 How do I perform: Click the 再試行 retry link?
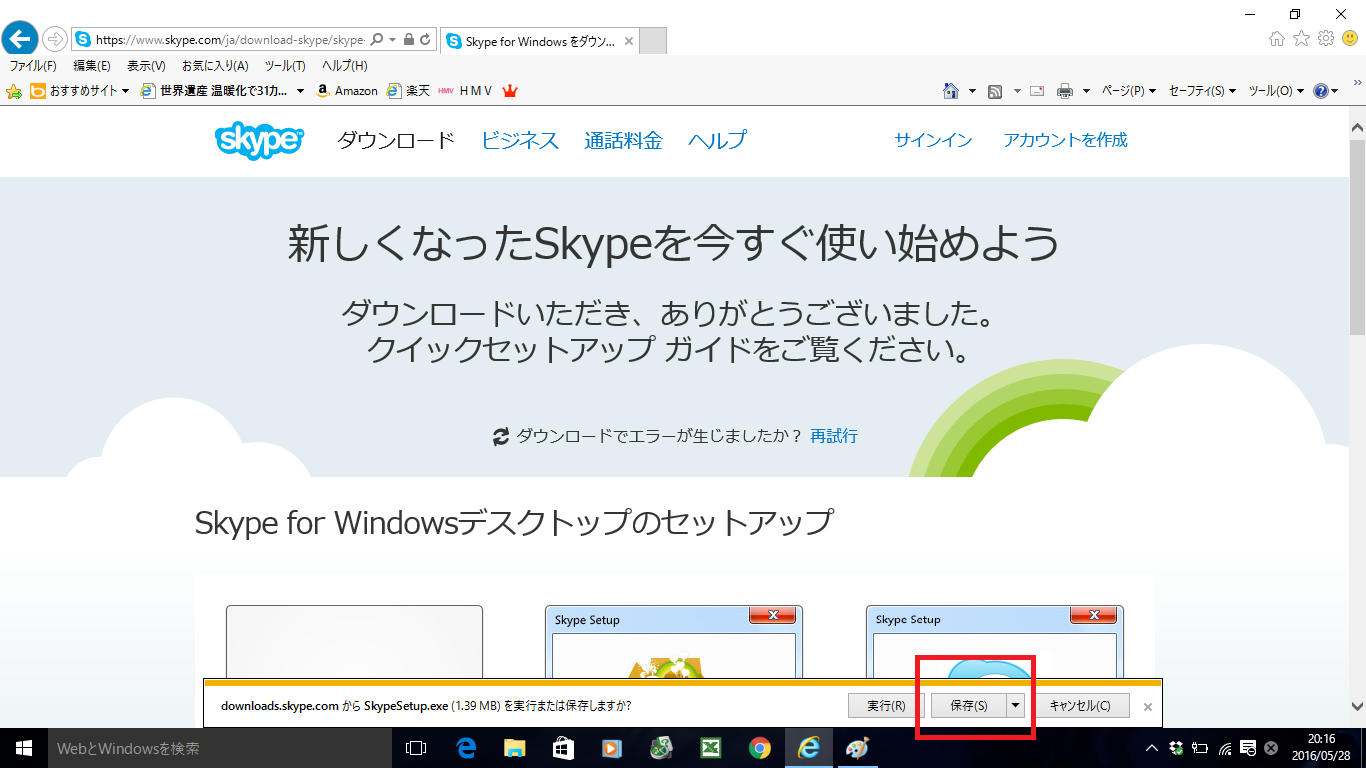click(x=834, y=436)
